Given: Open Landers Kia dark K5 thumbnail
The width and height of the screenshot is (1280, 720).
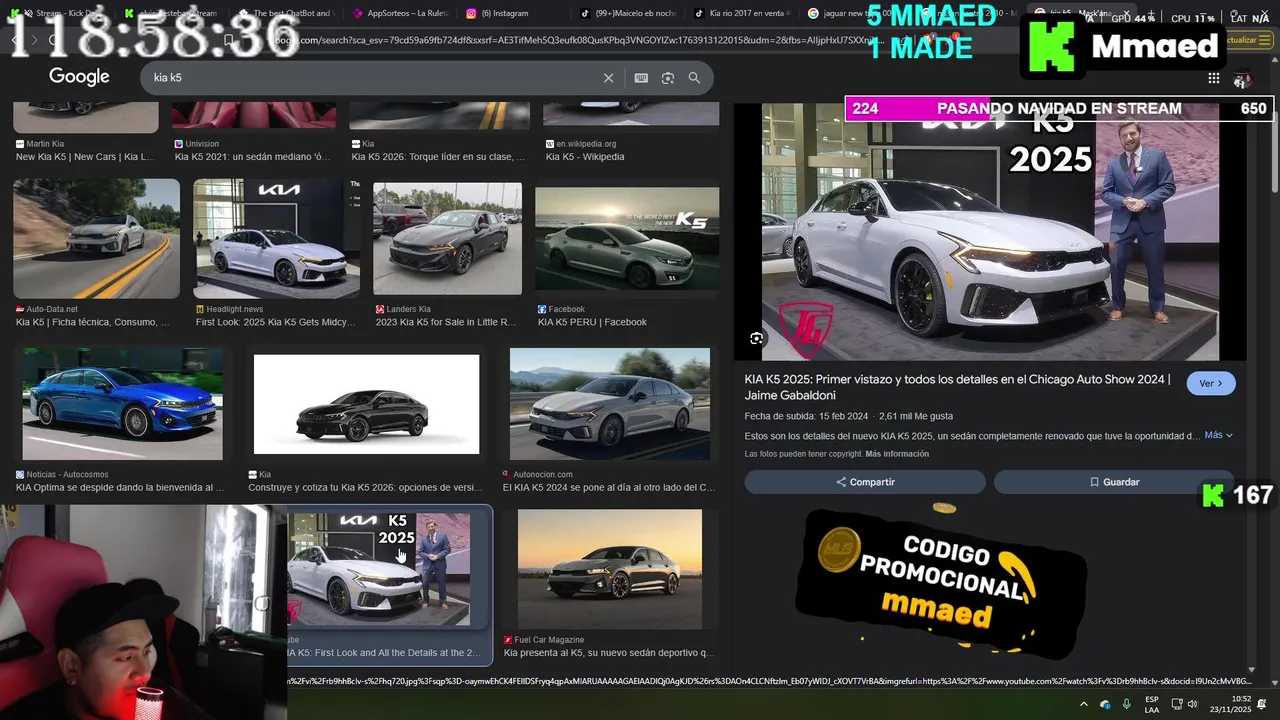Looking at the screenshot, I should (x=447, y=239).
